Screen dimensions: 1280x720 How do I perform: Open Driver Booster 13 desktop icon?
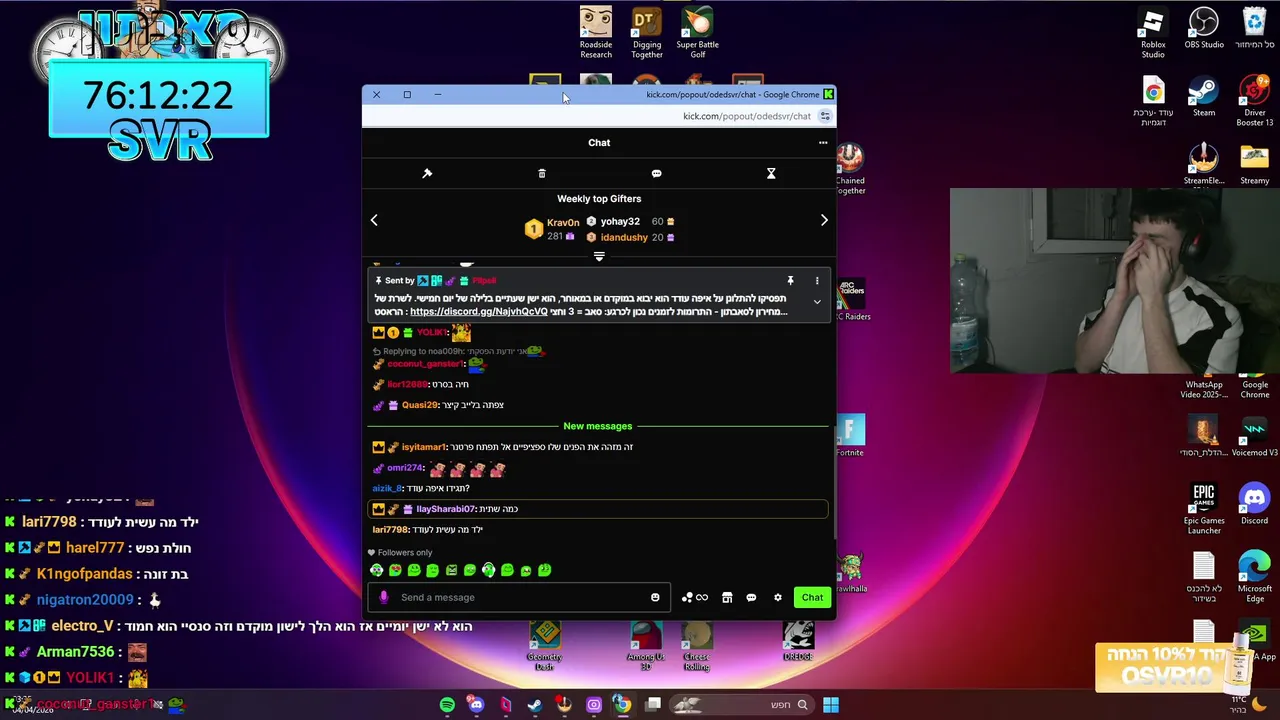(1254, 101)
